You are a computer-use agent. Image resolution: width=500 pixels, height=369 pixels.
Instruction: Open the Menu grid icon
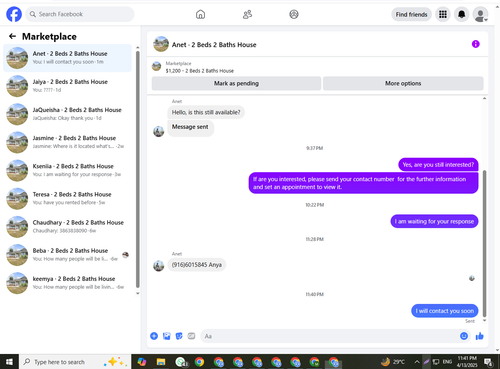[x=443, y=14]
